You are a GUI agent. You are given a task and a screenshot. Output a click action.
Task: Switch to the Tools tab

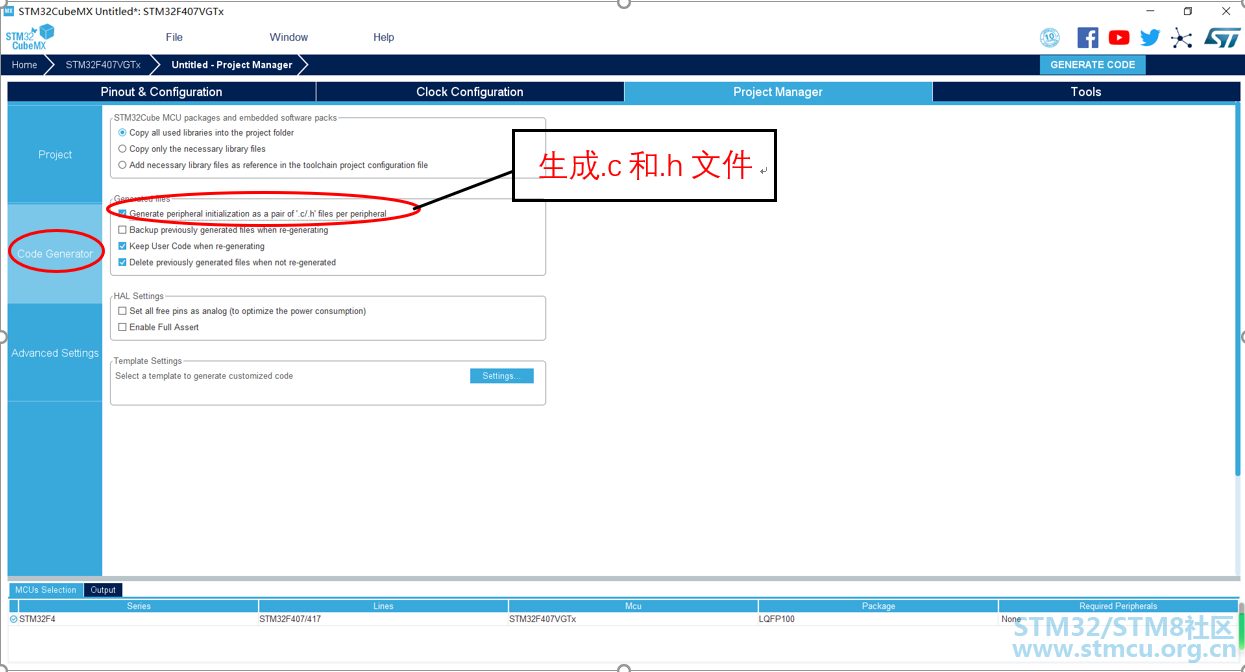[x=1086, y=92]
